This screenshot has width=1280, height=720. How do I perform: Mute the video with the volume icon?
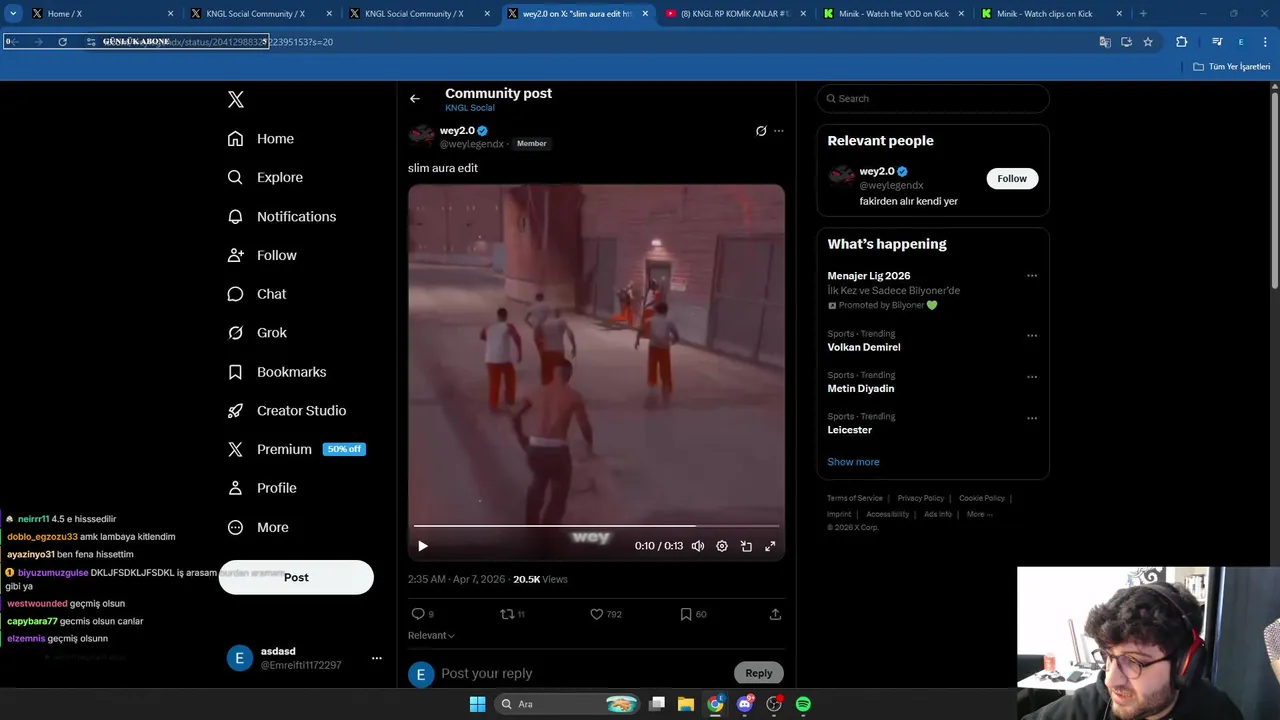tap(698, 546)
